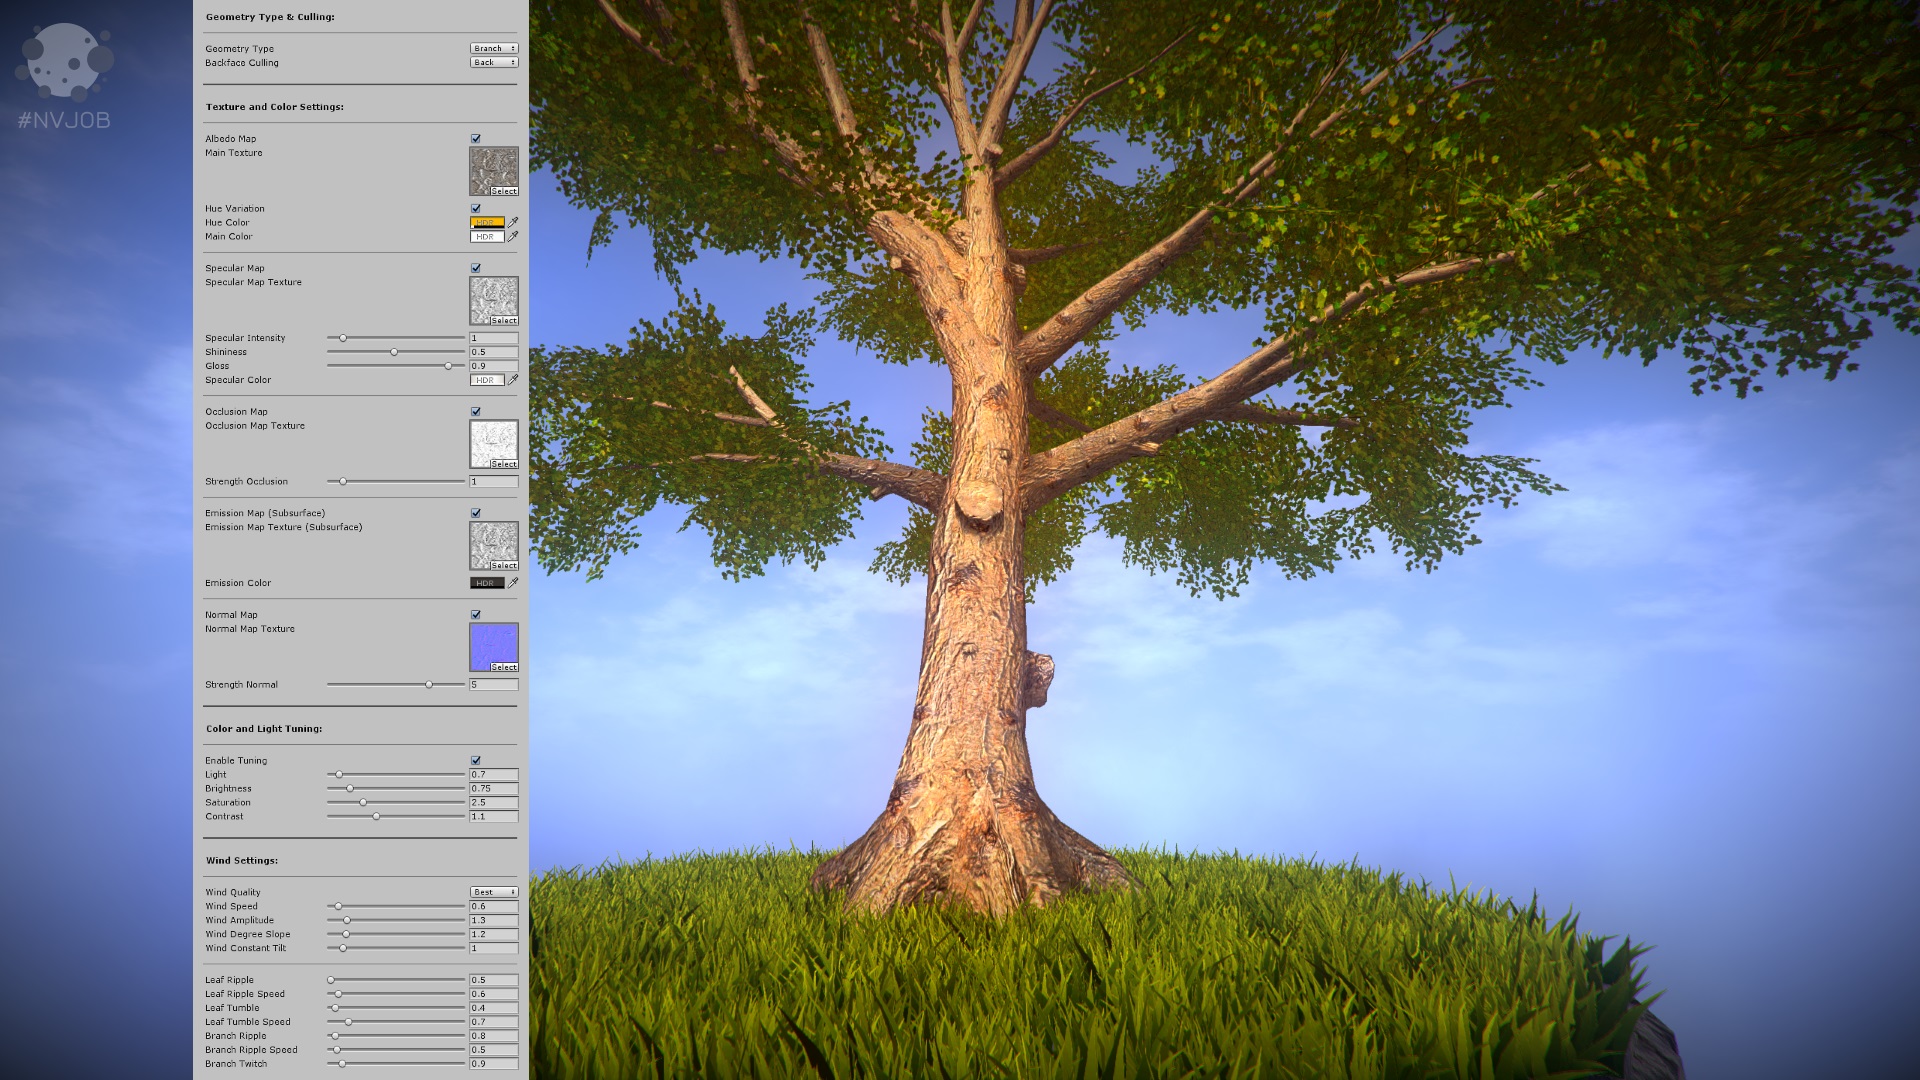This screenshot has height=1080, width=1920.
Task: Click the Emission Color eyedropper icon
Action: 513,583
